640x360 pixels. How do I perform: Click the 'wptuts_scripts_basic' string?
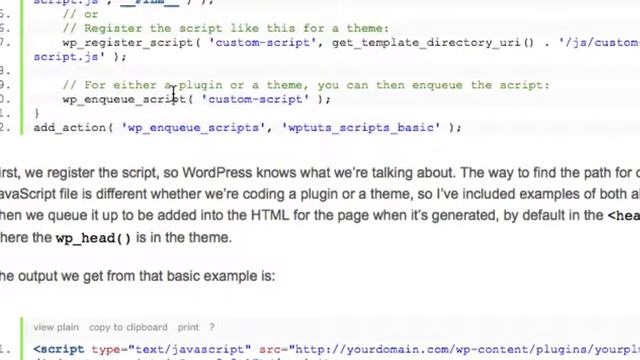(x=361, y=128)
